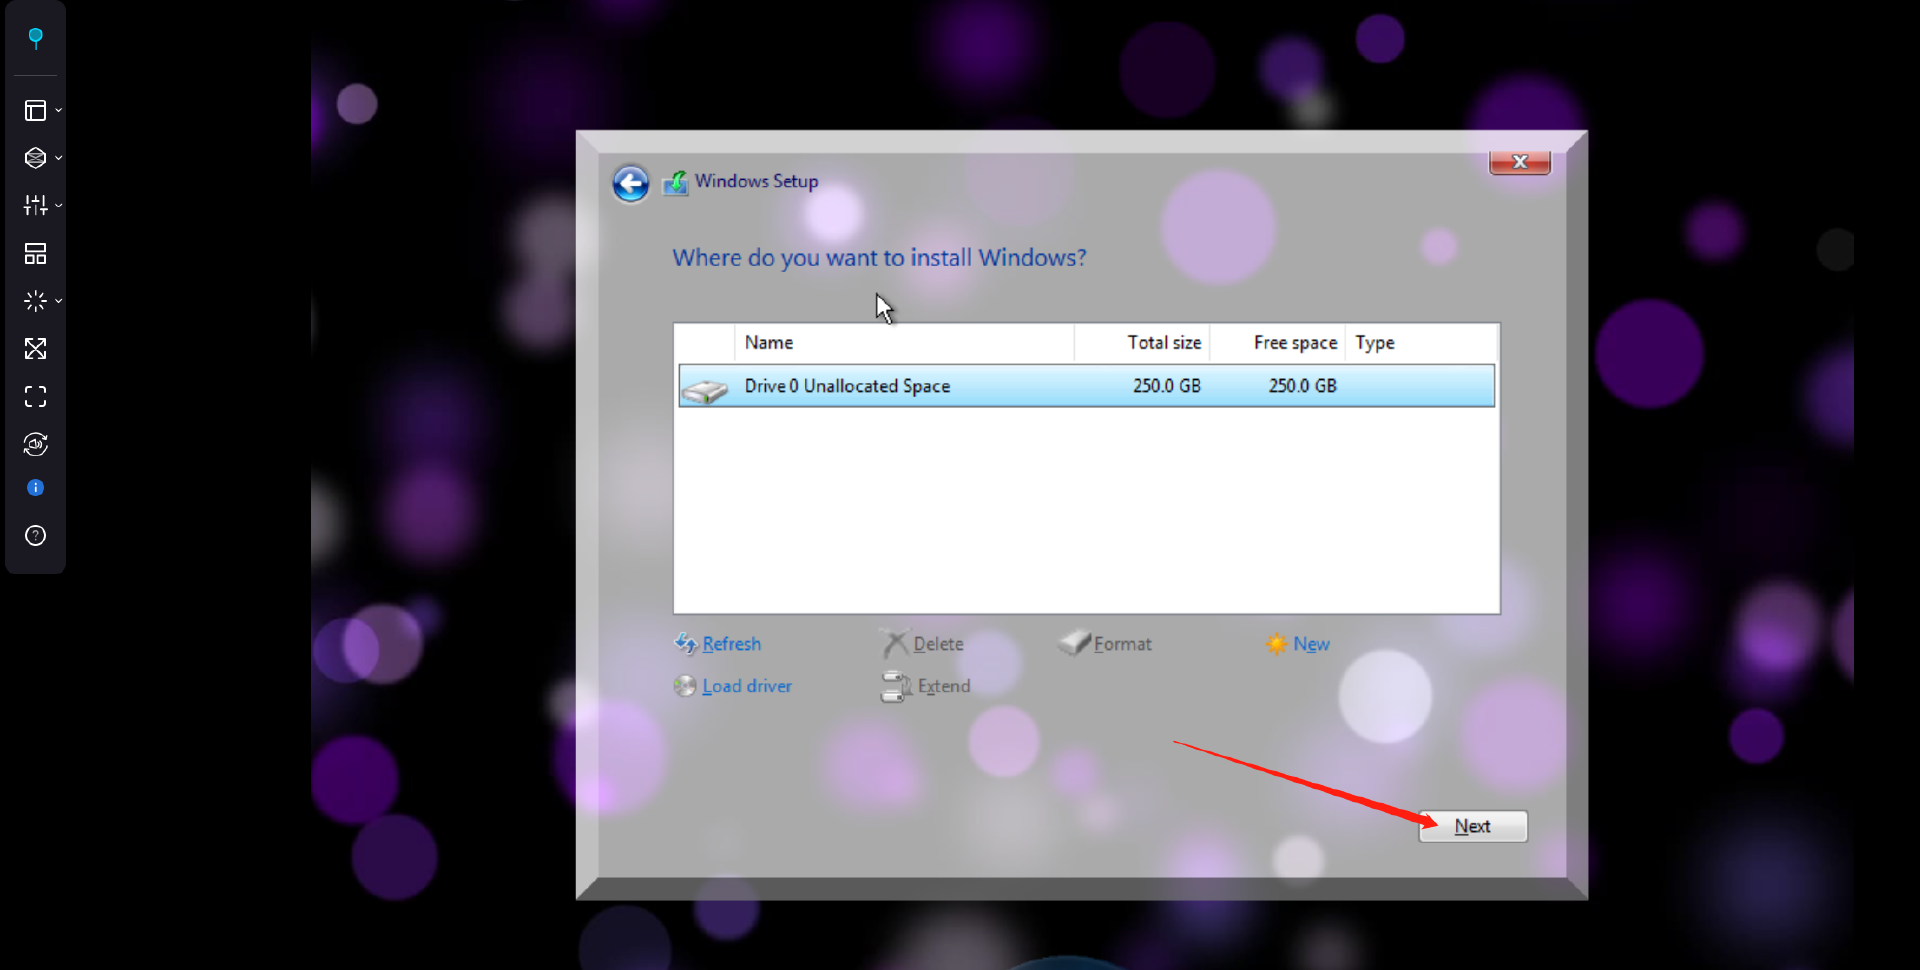Click the sparkle burst icon in sidebar
Viewport: 1920px width, 970px height.
(x=35, y=300)
